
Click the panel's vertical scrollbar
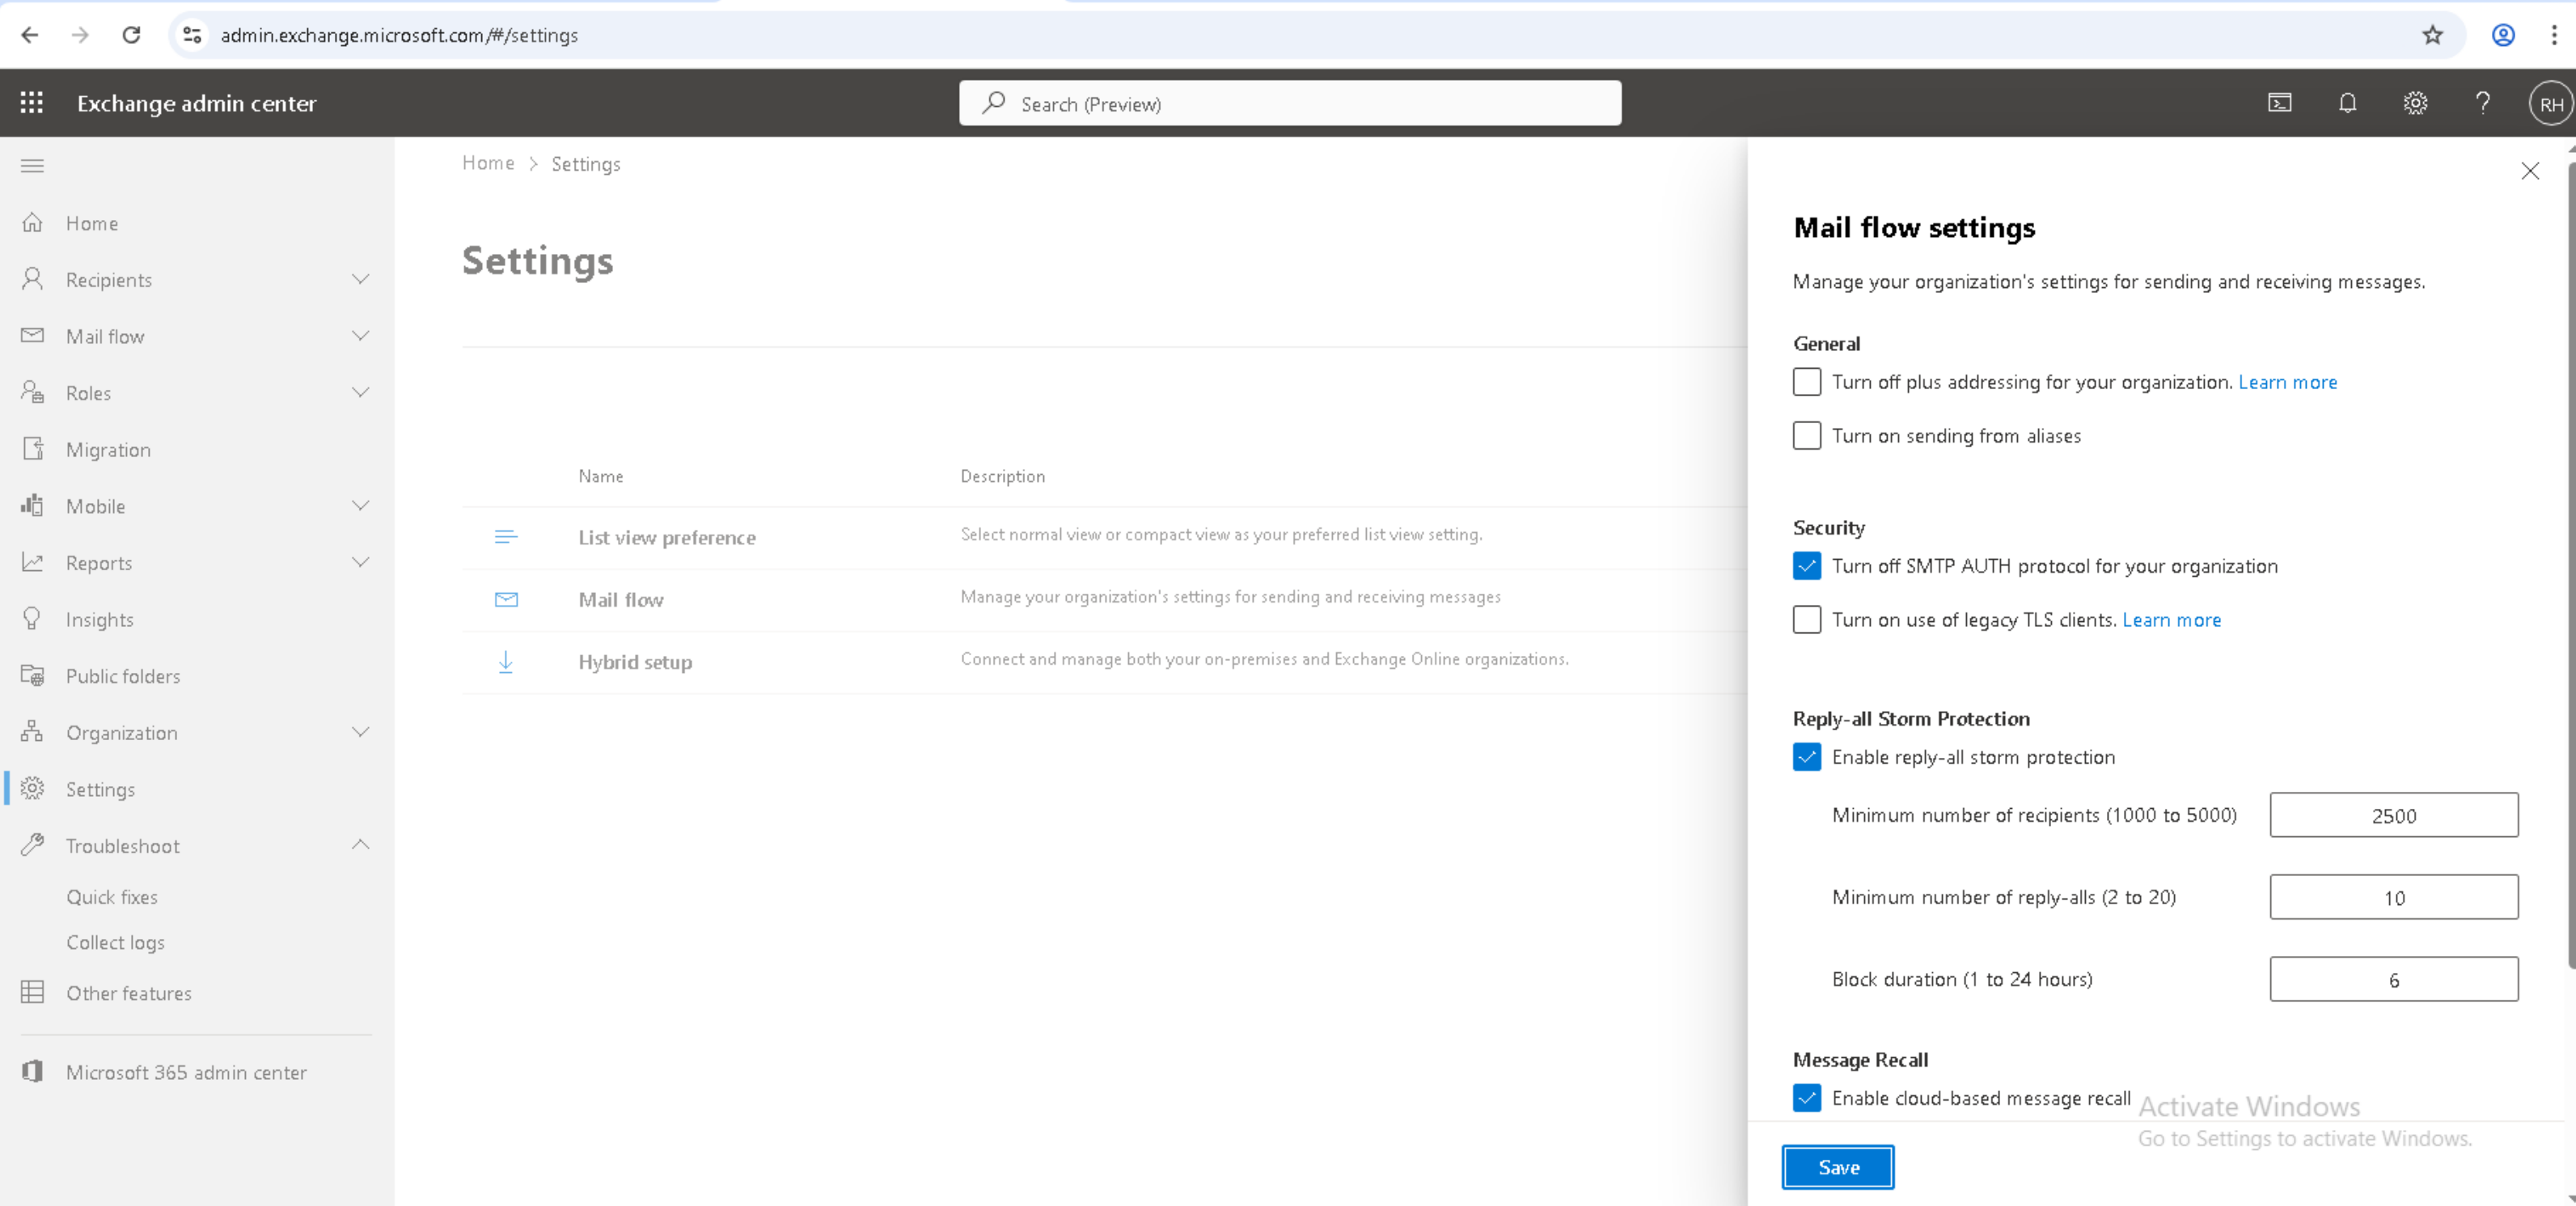pos(2569,560)
